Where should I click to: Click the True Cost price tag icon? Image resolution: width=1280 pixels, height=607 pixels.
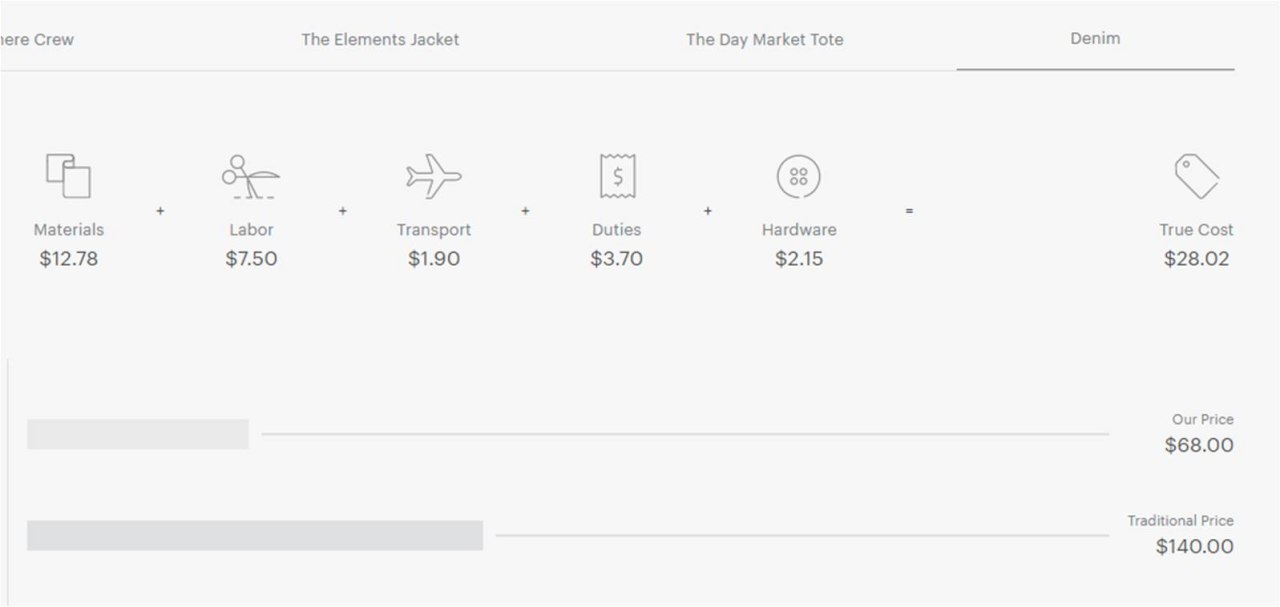pyautogui.click(x=1196, y=177)
